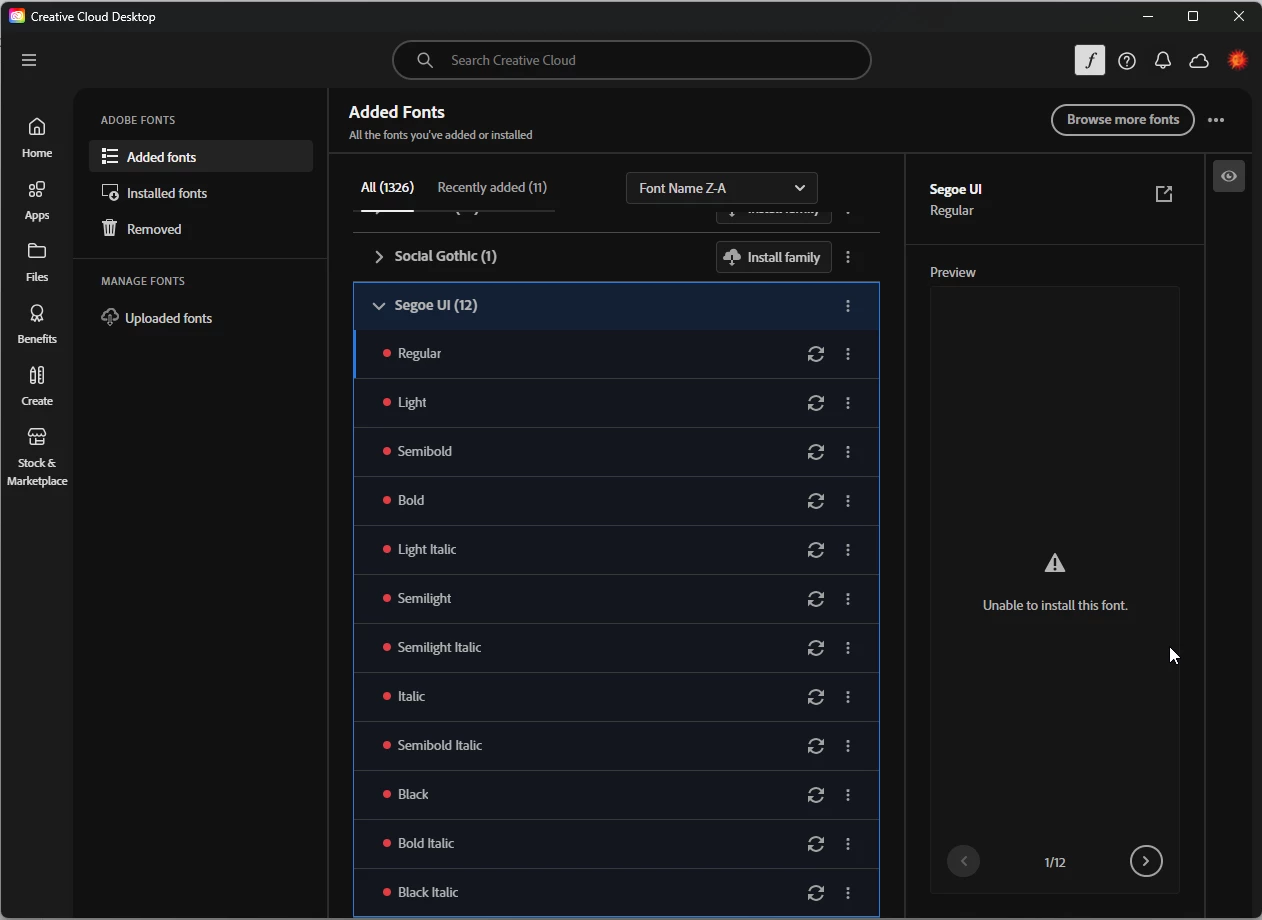Click the Search Creative Cloud field
This screenshot has width=1262, height=920.
(632, 60)
